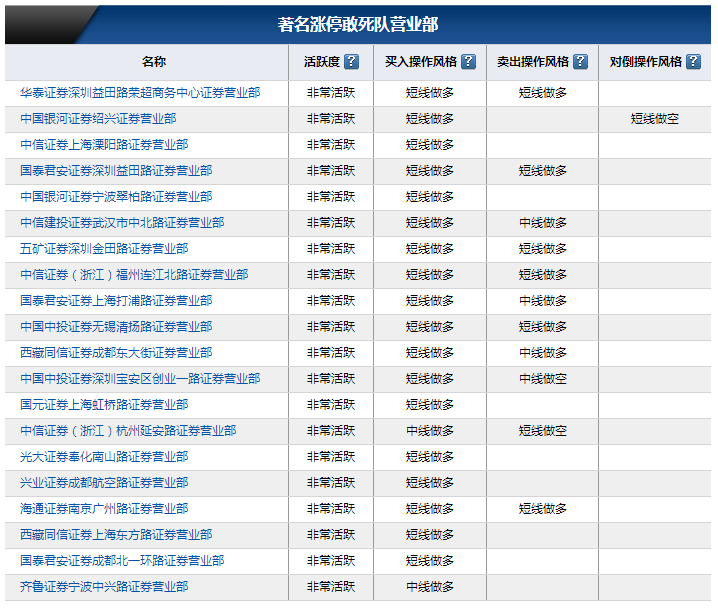Open 中信证券上海溧阳路证券营业部 link

coord(104,145)
